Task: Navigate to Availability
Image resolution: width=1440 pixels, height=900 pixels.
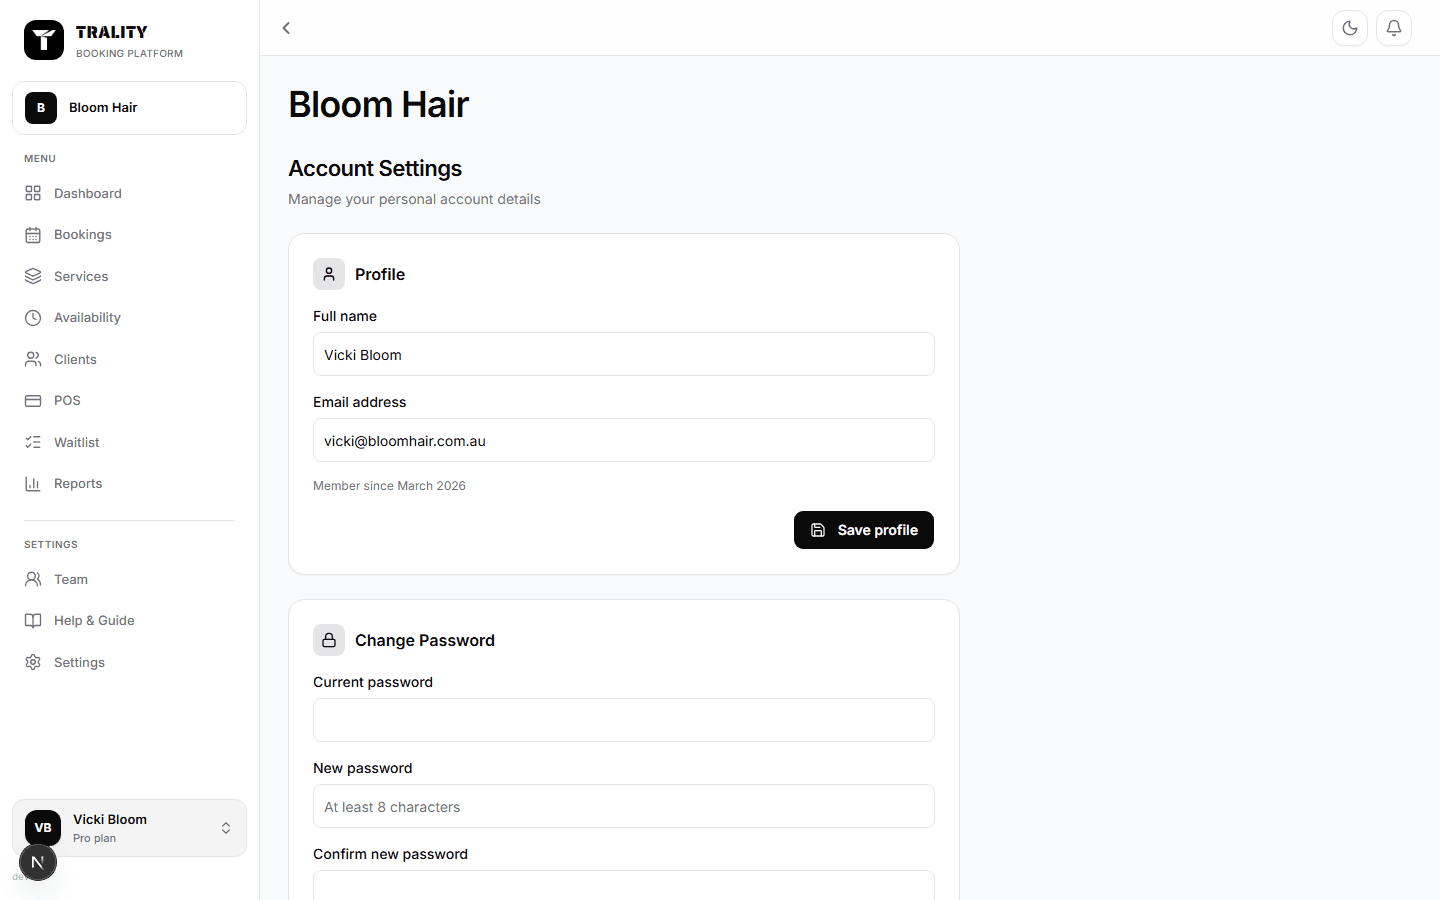Action: (129, 318)
